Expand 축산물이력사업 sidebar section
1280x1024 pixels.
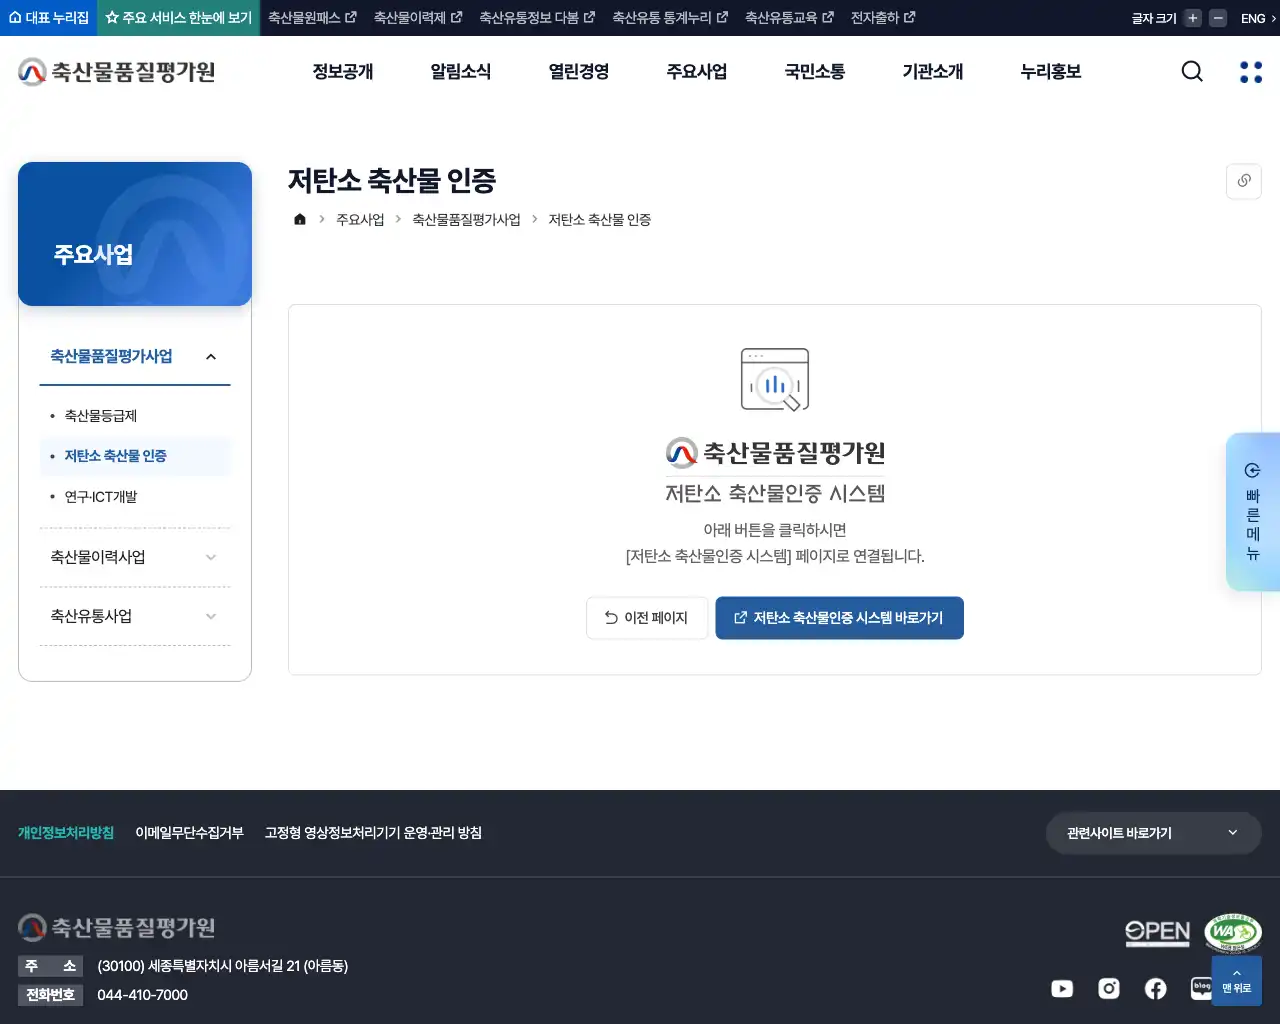pos(135,557)
